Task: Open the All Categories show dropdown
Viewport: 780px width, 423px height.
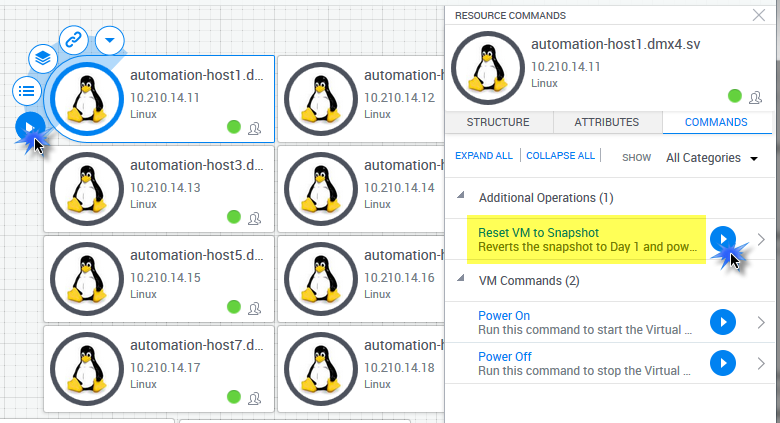Action: tap(711, 158)
